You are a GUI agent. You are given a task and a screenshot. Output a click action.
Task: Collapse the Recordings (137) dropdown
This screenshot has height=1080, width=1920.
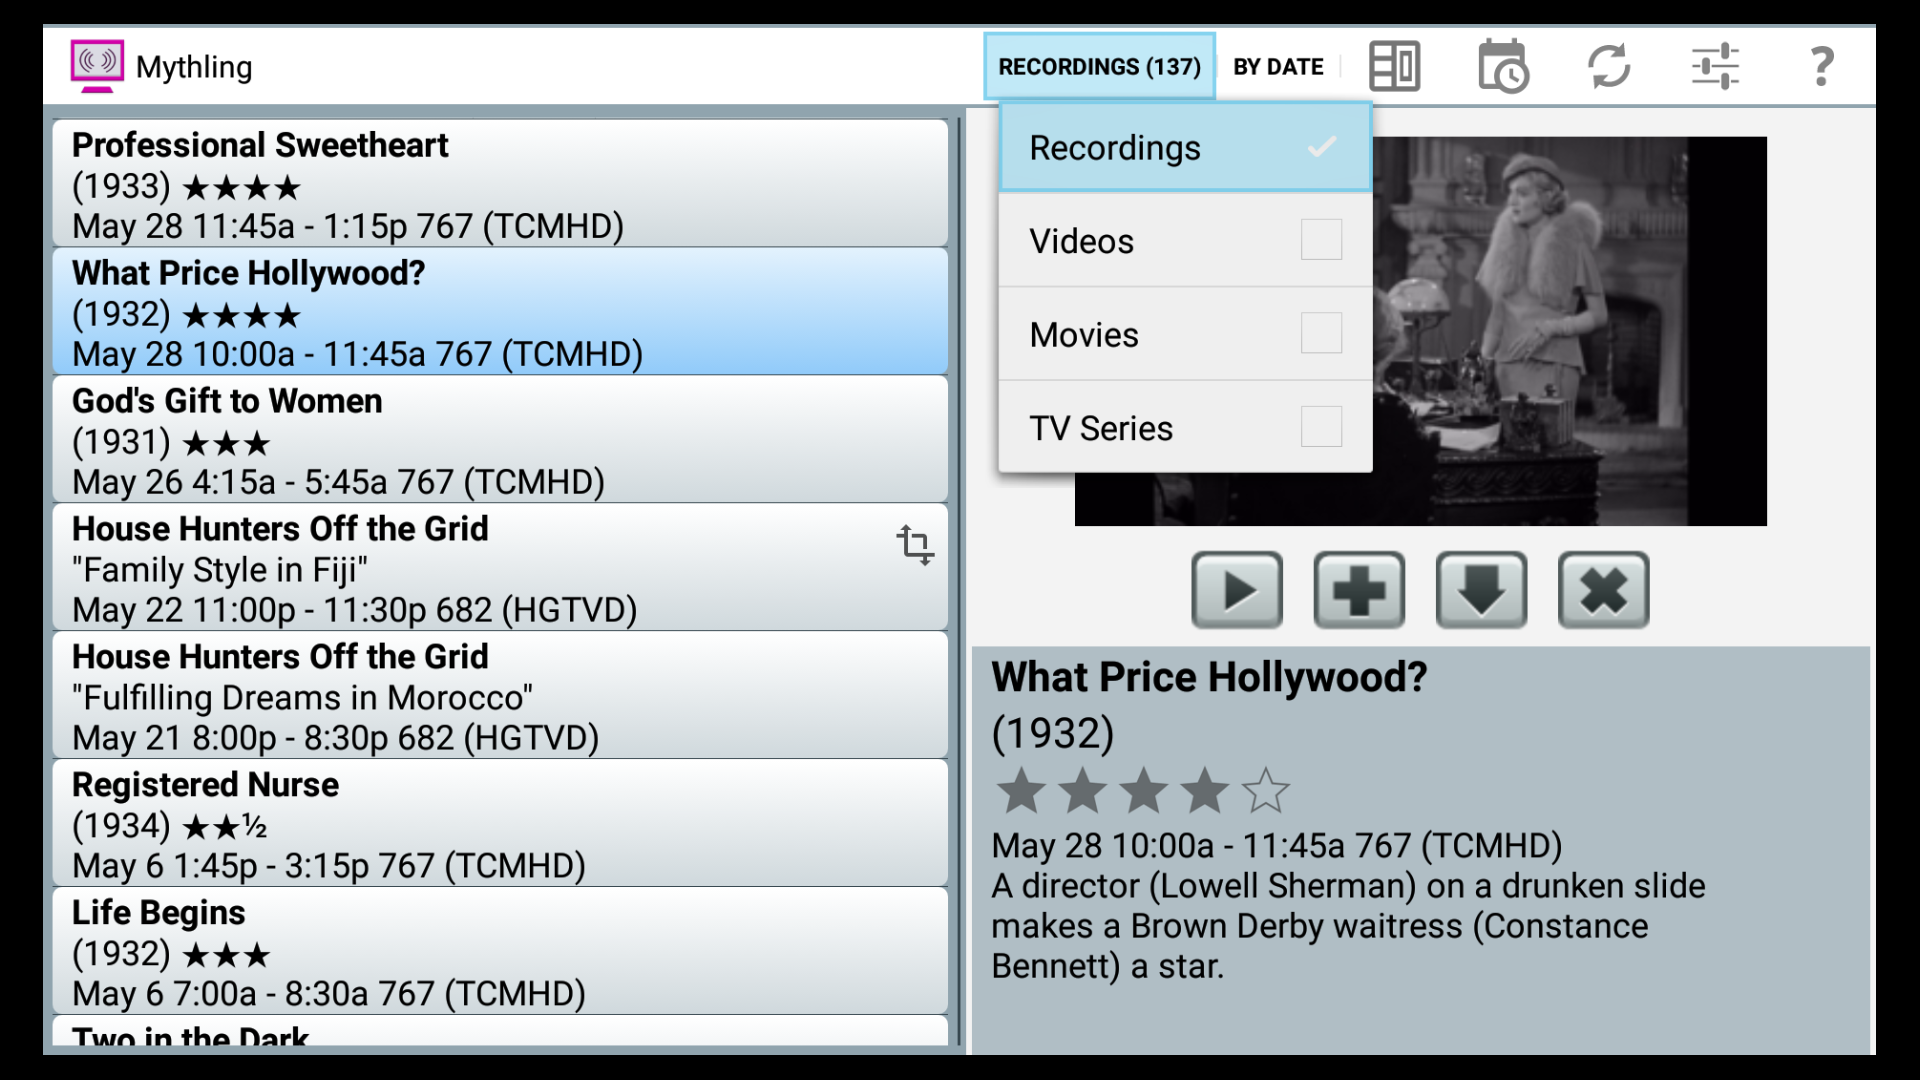(1099, 66)
